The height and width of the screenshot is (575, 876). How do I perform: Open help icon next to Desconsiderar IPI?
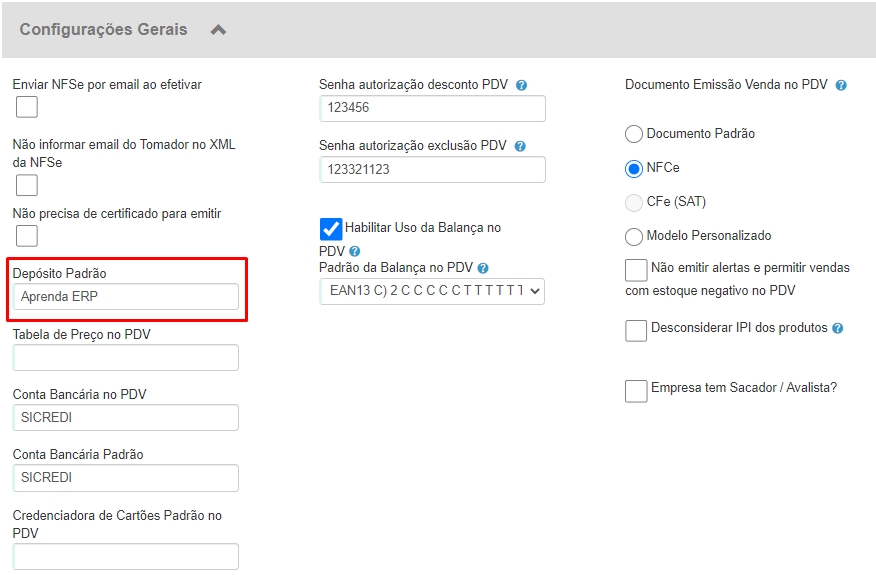[x=837, y=328]
